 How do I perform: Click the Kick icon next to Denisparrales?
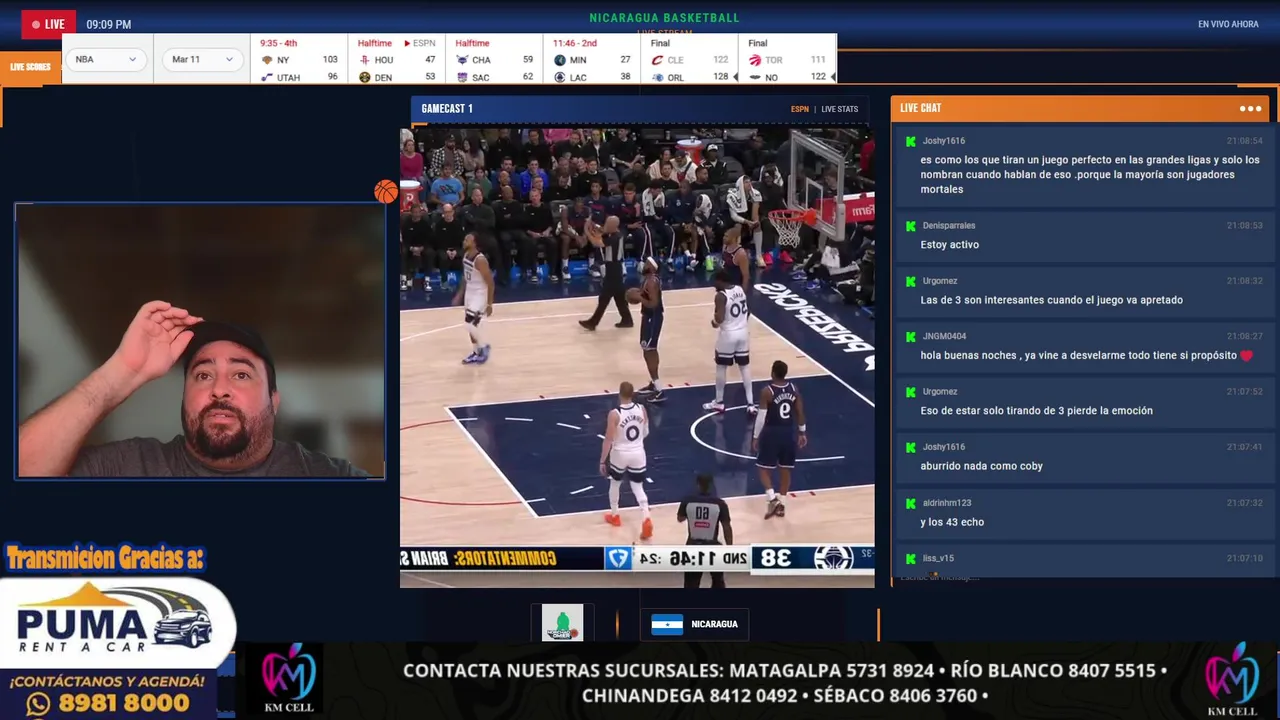pyautogui.click(x=910, y=226)
